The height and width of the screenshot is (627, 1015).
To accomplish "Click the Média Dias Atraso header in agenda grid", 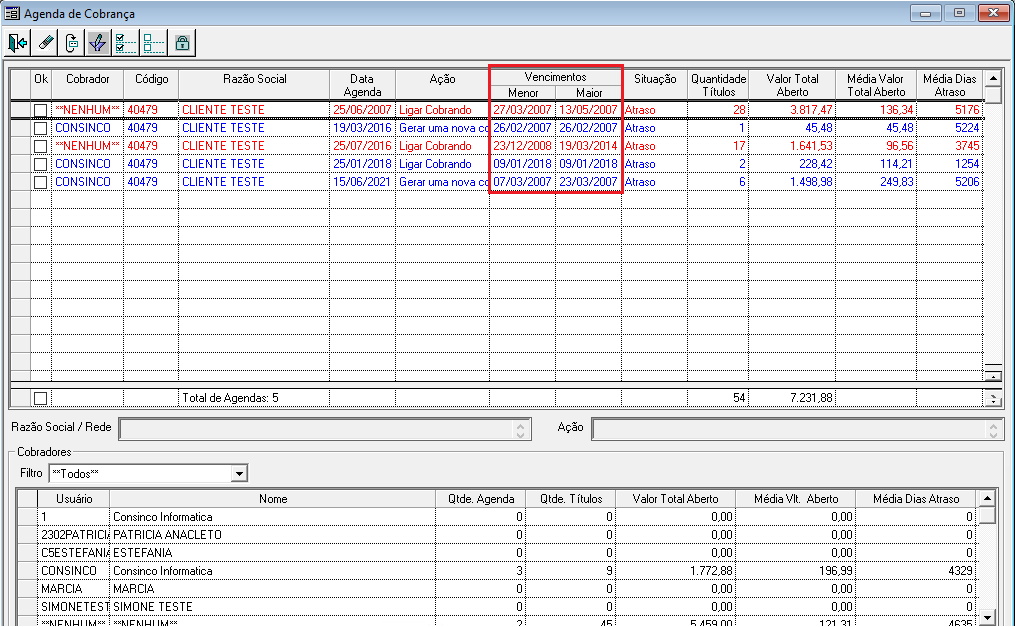I will point(950,85).
